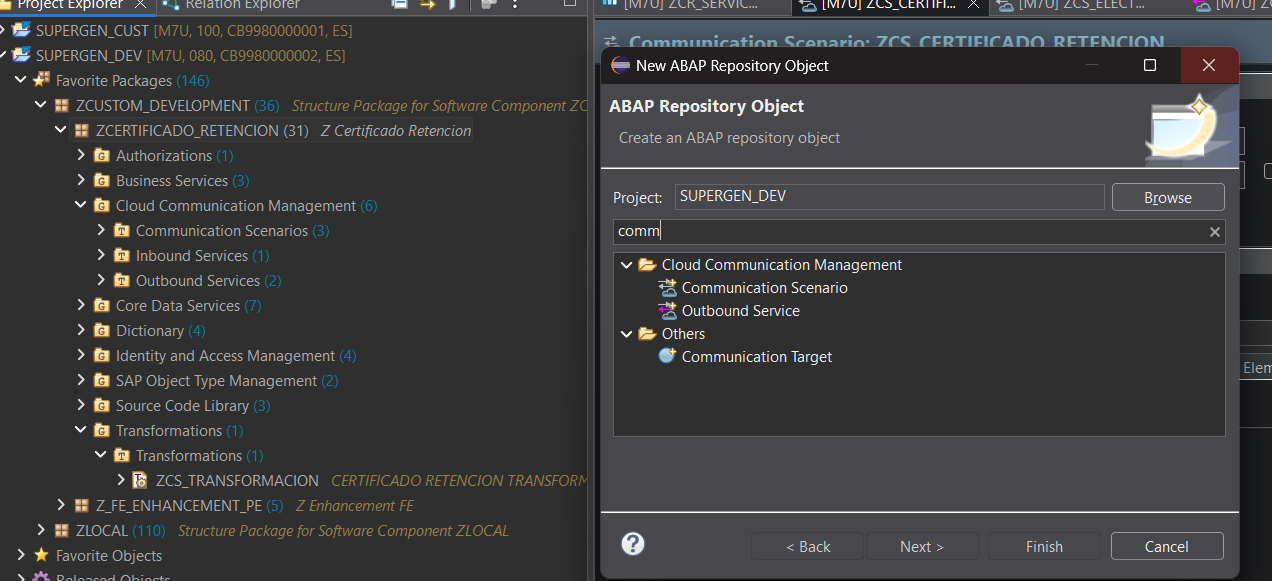Expand the Dictionary package node

pos(80,330)
